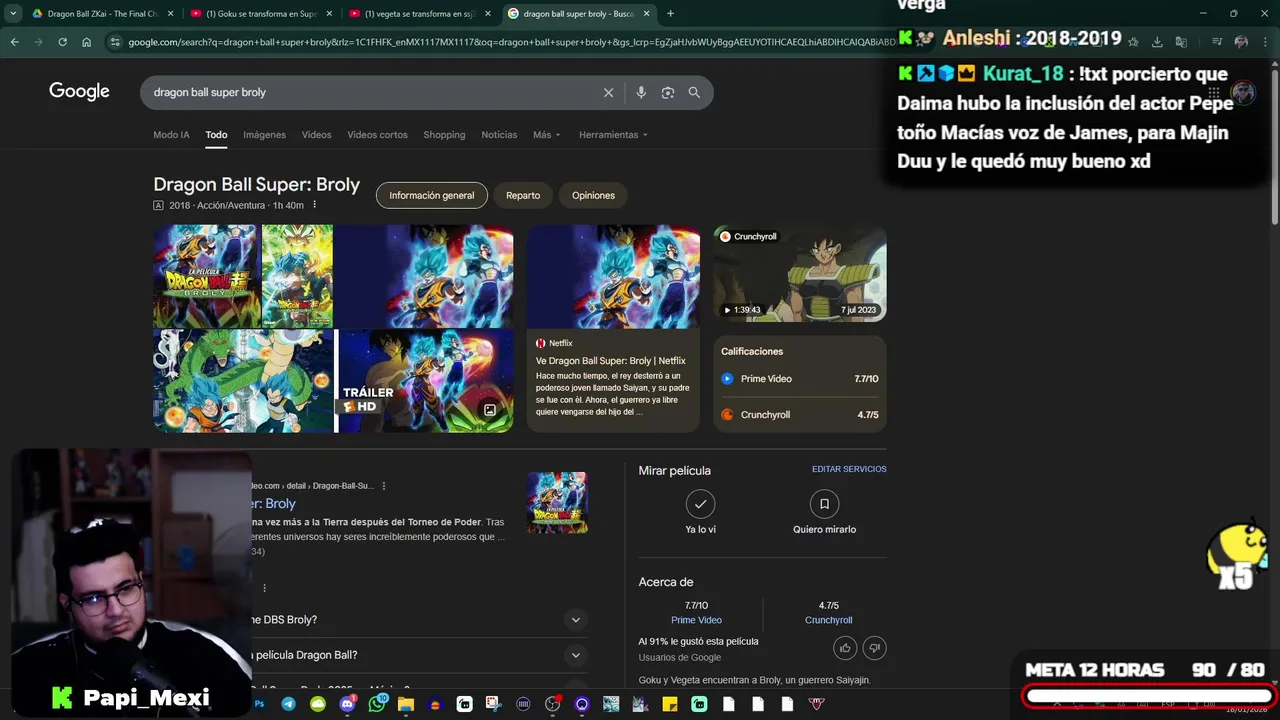Image resolution: width=1280 pixels, height=720 pixels.
Task: Switch to the Imágenes tab
Action: tap(264, 135)
